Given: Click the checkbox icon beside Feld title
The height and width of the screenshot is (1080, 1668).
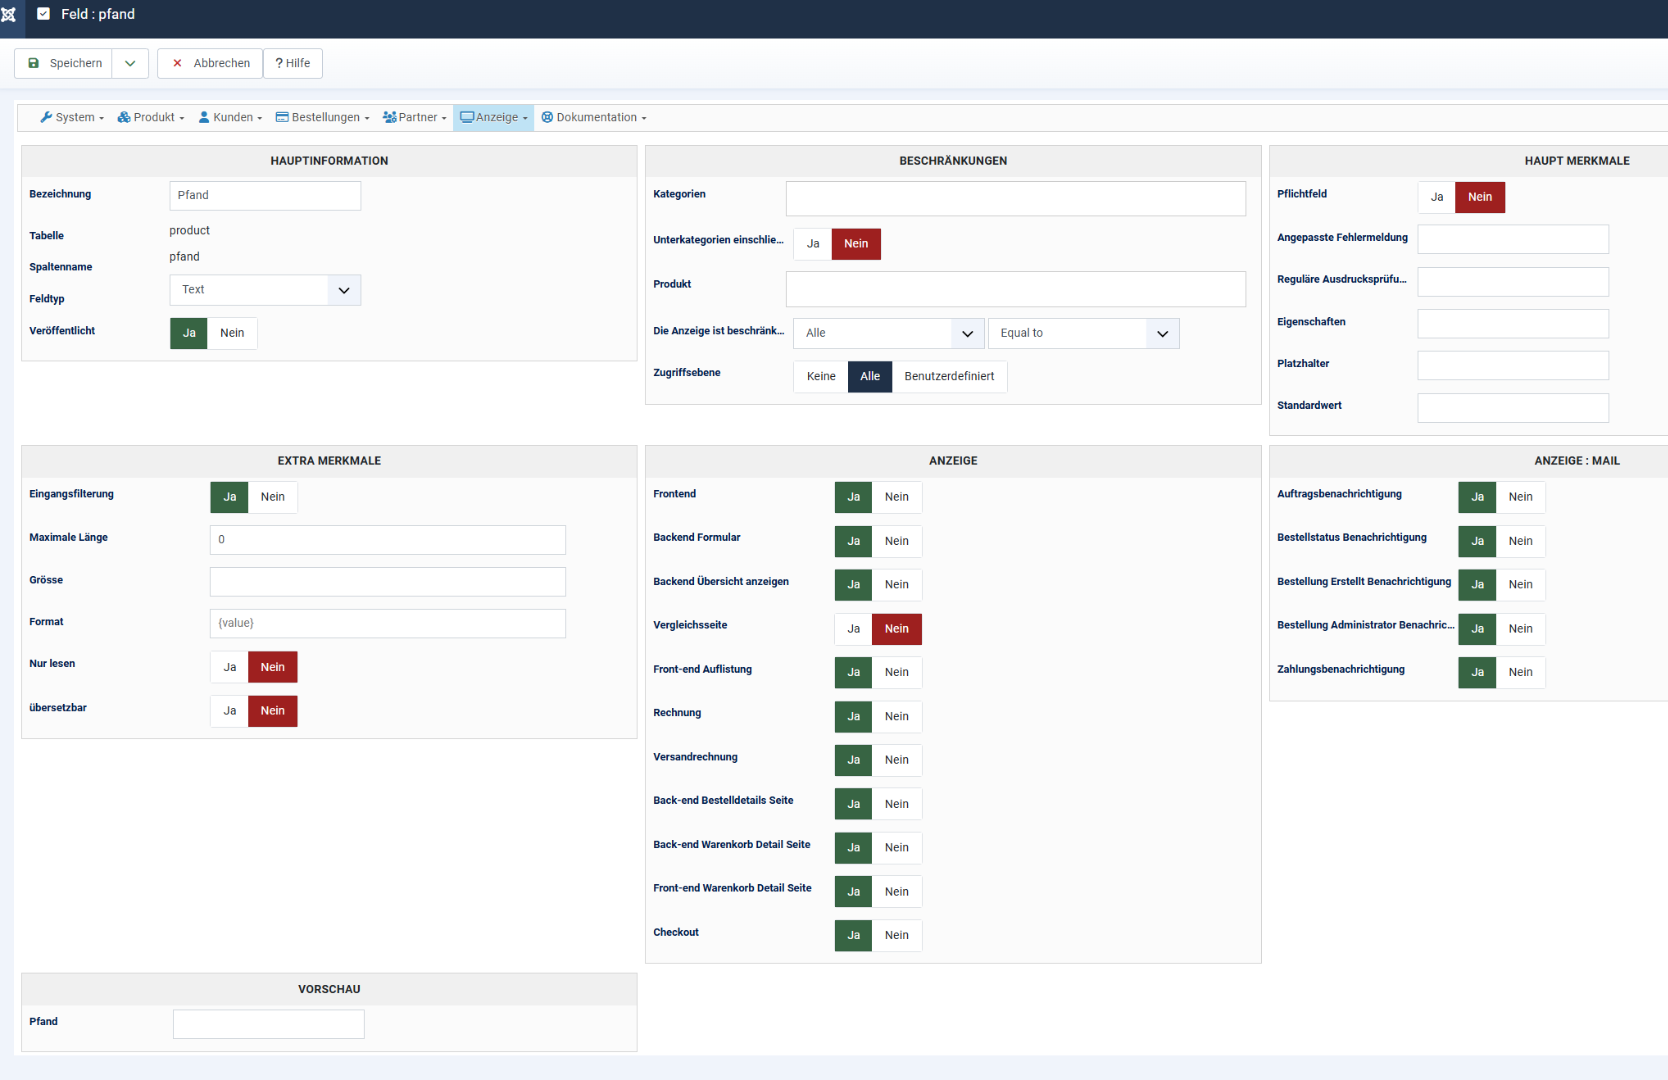Looking at the screenshot, I should (x=43, y=14).
